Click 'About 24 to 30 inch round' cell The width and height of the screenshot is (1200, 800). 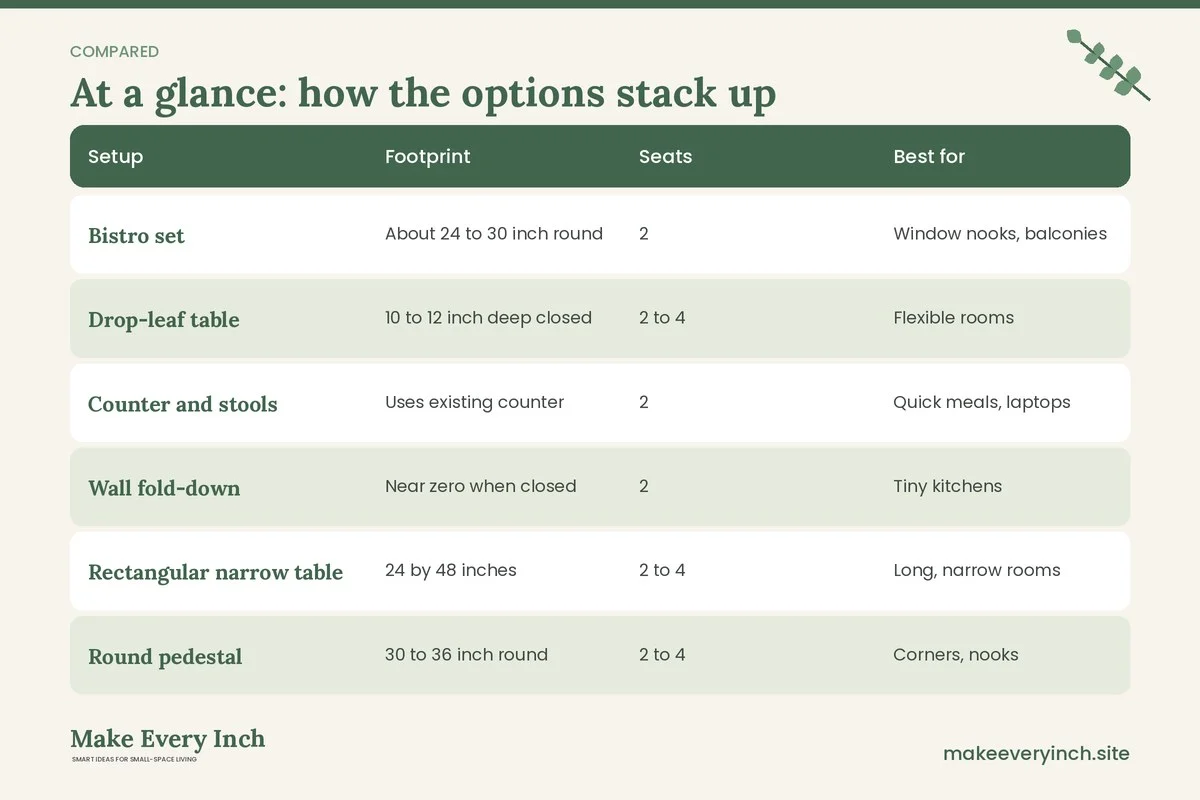point(494,234)
